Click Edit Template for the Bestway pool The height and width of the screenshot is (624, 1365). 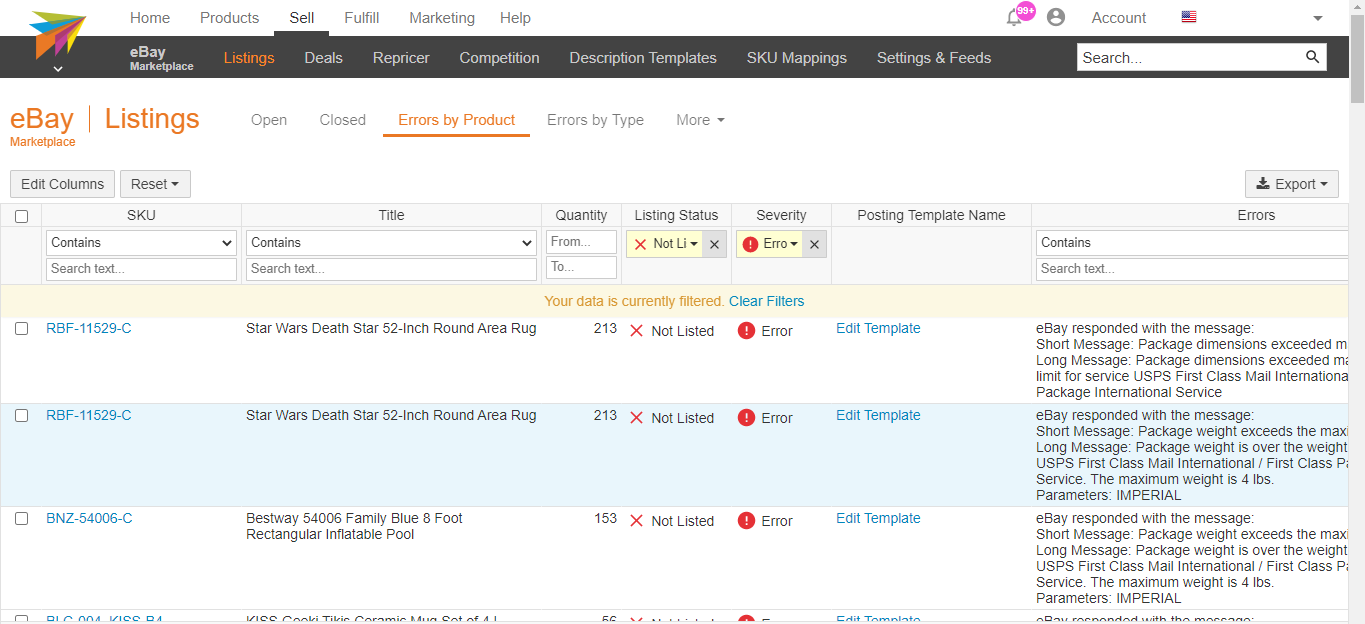coord(878,518)
